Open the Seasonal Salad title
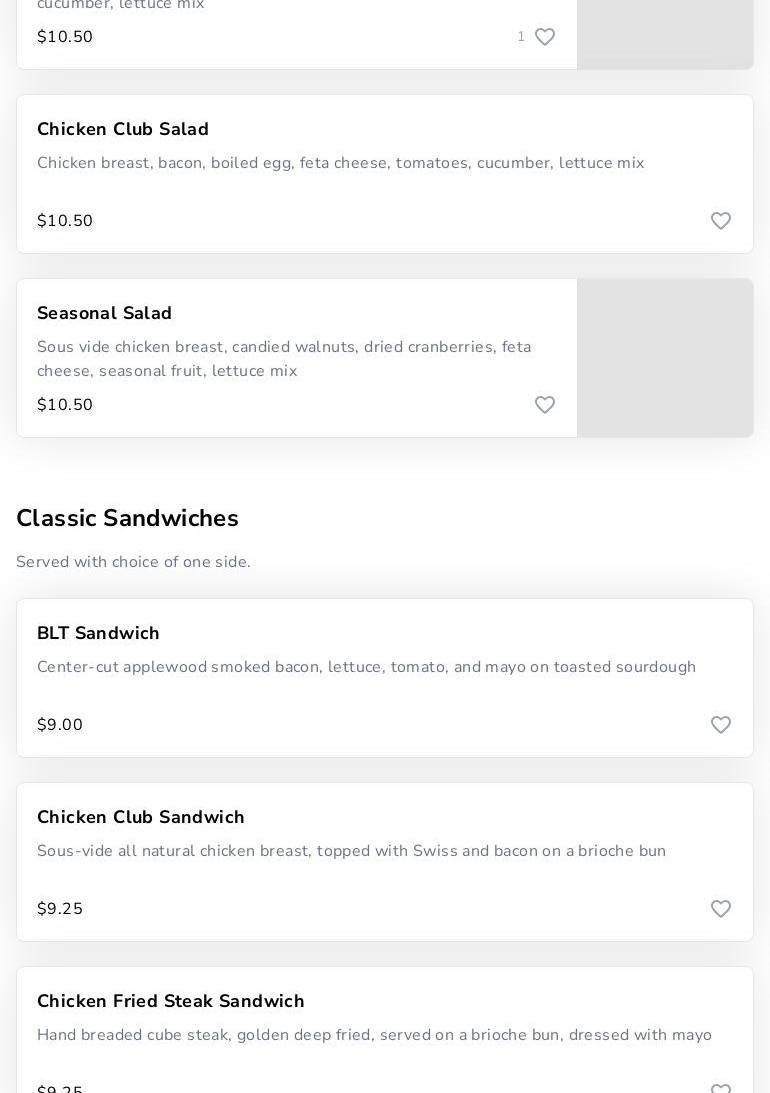The height and width of the screenshot is (1093, 770). (104, 314)
